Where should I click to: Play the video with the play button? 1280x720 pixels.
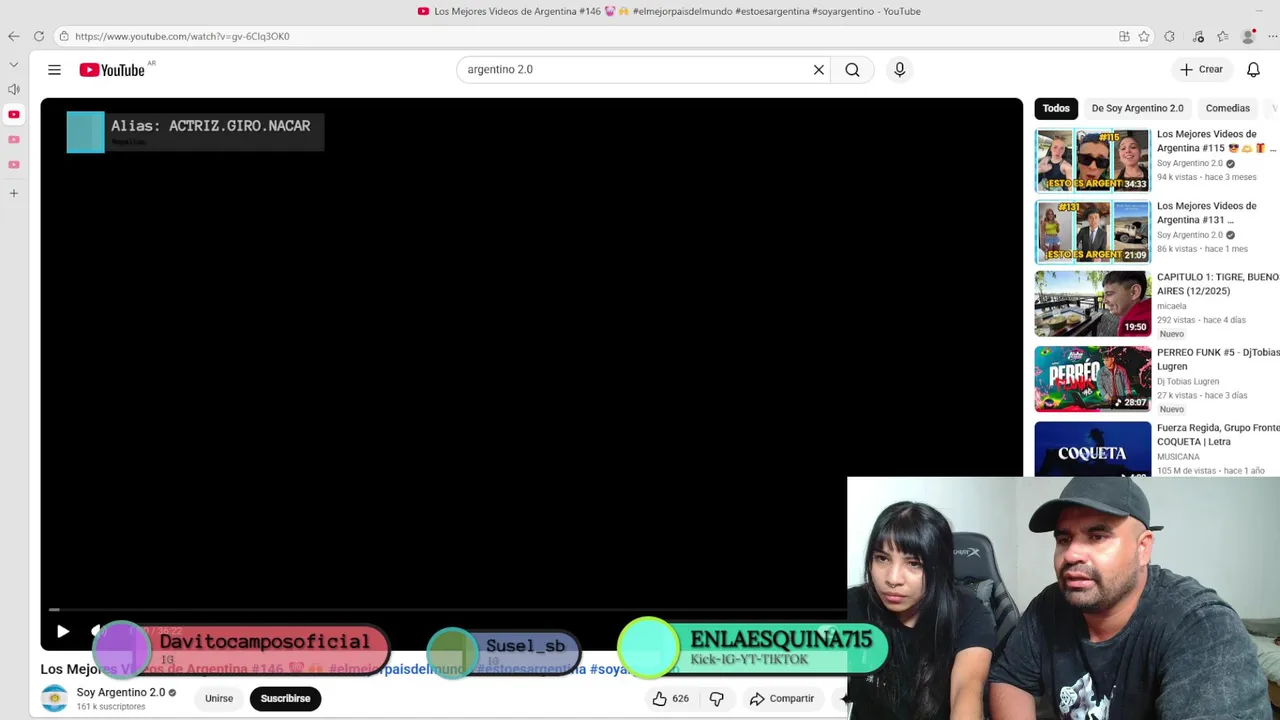(x=62, y=631)
